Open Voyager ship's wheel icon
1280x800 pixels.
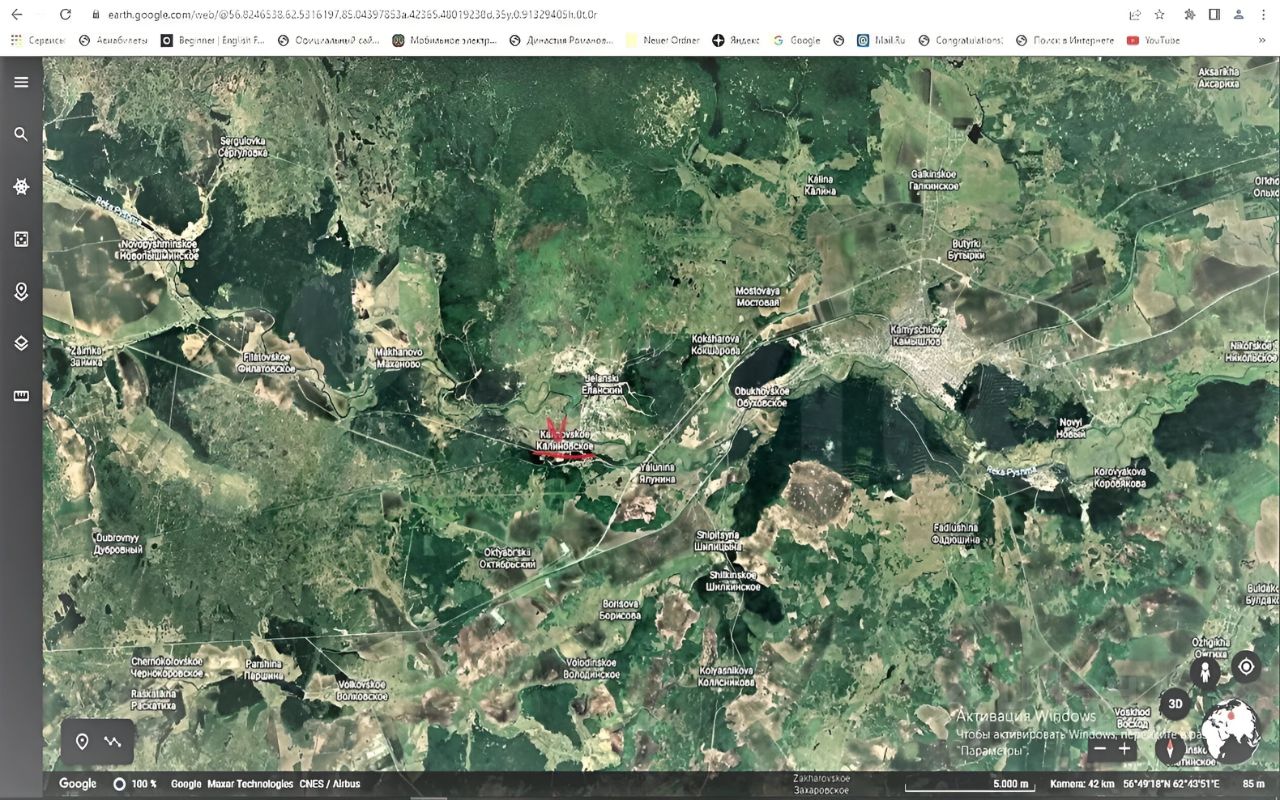(21, 187)
